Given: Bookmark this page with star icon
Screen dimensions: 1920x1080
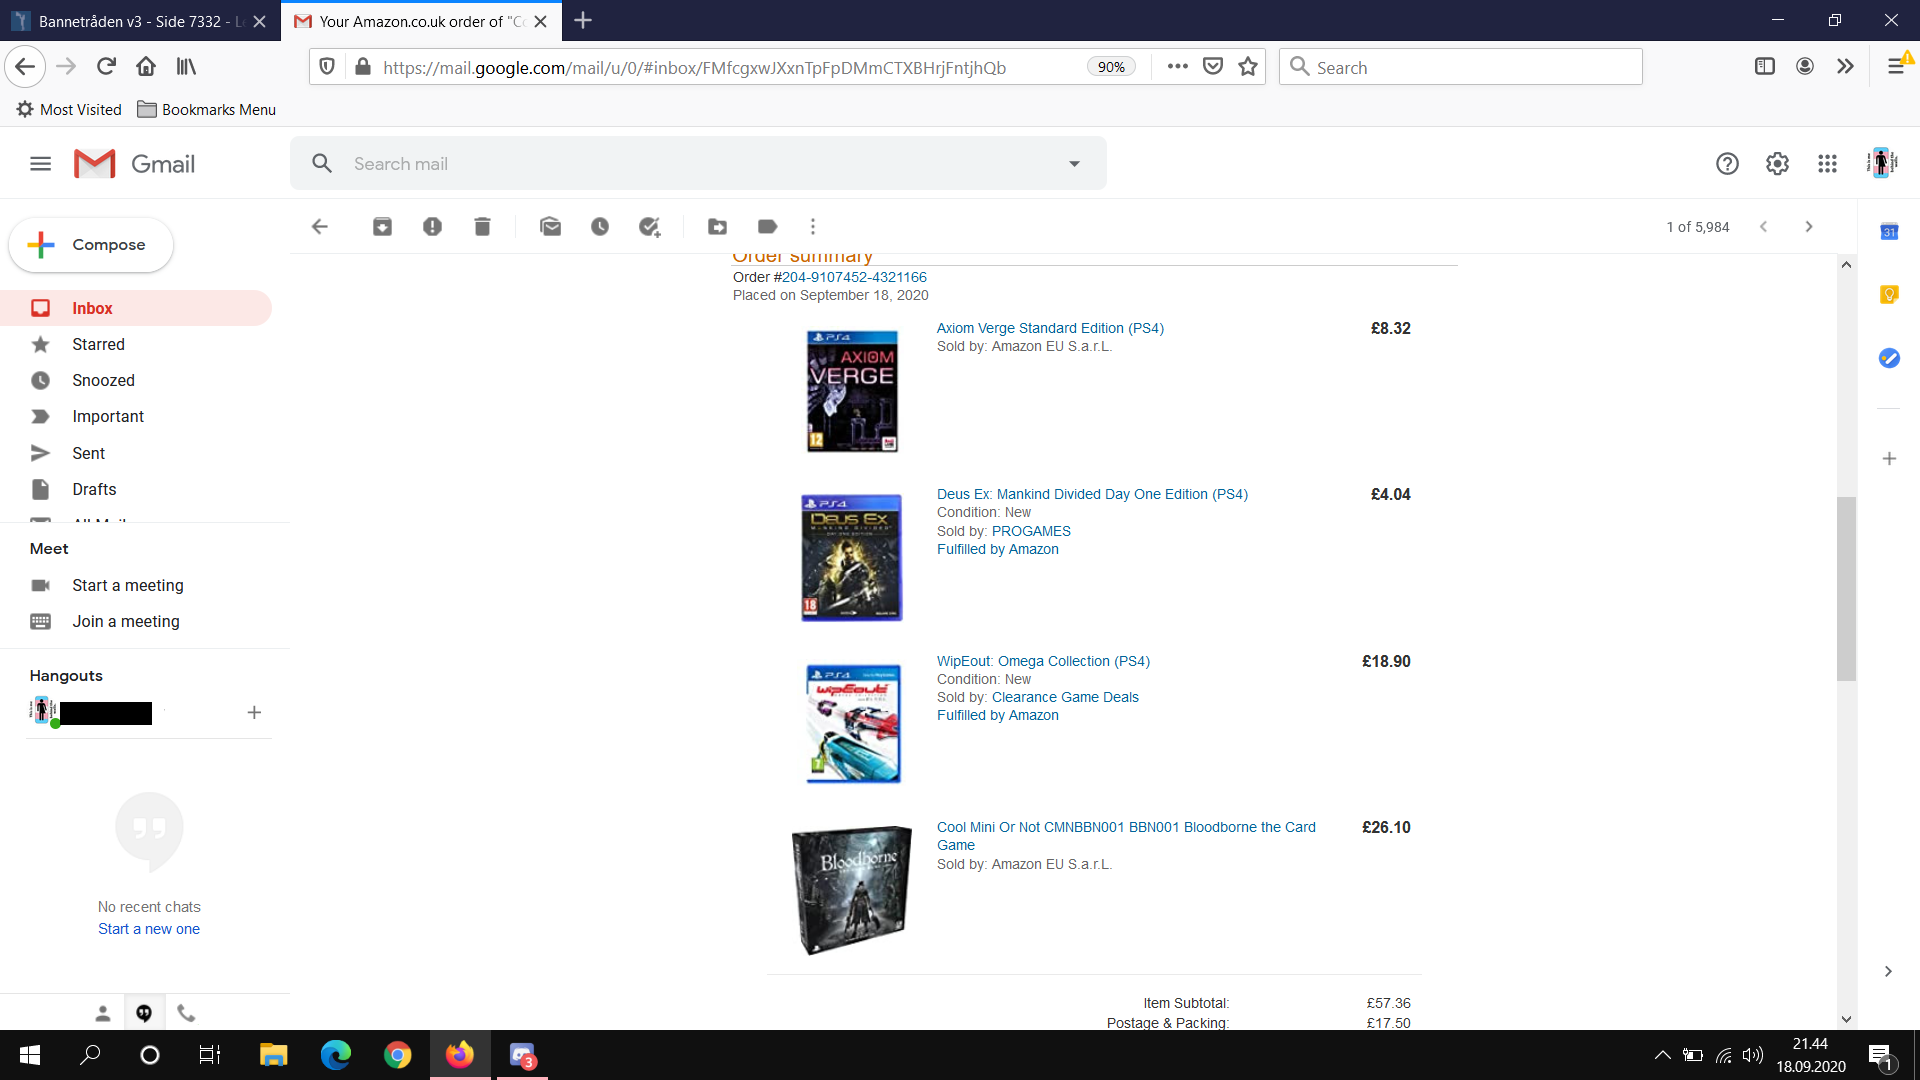Looking at the screenshot, I should 1248,67.
